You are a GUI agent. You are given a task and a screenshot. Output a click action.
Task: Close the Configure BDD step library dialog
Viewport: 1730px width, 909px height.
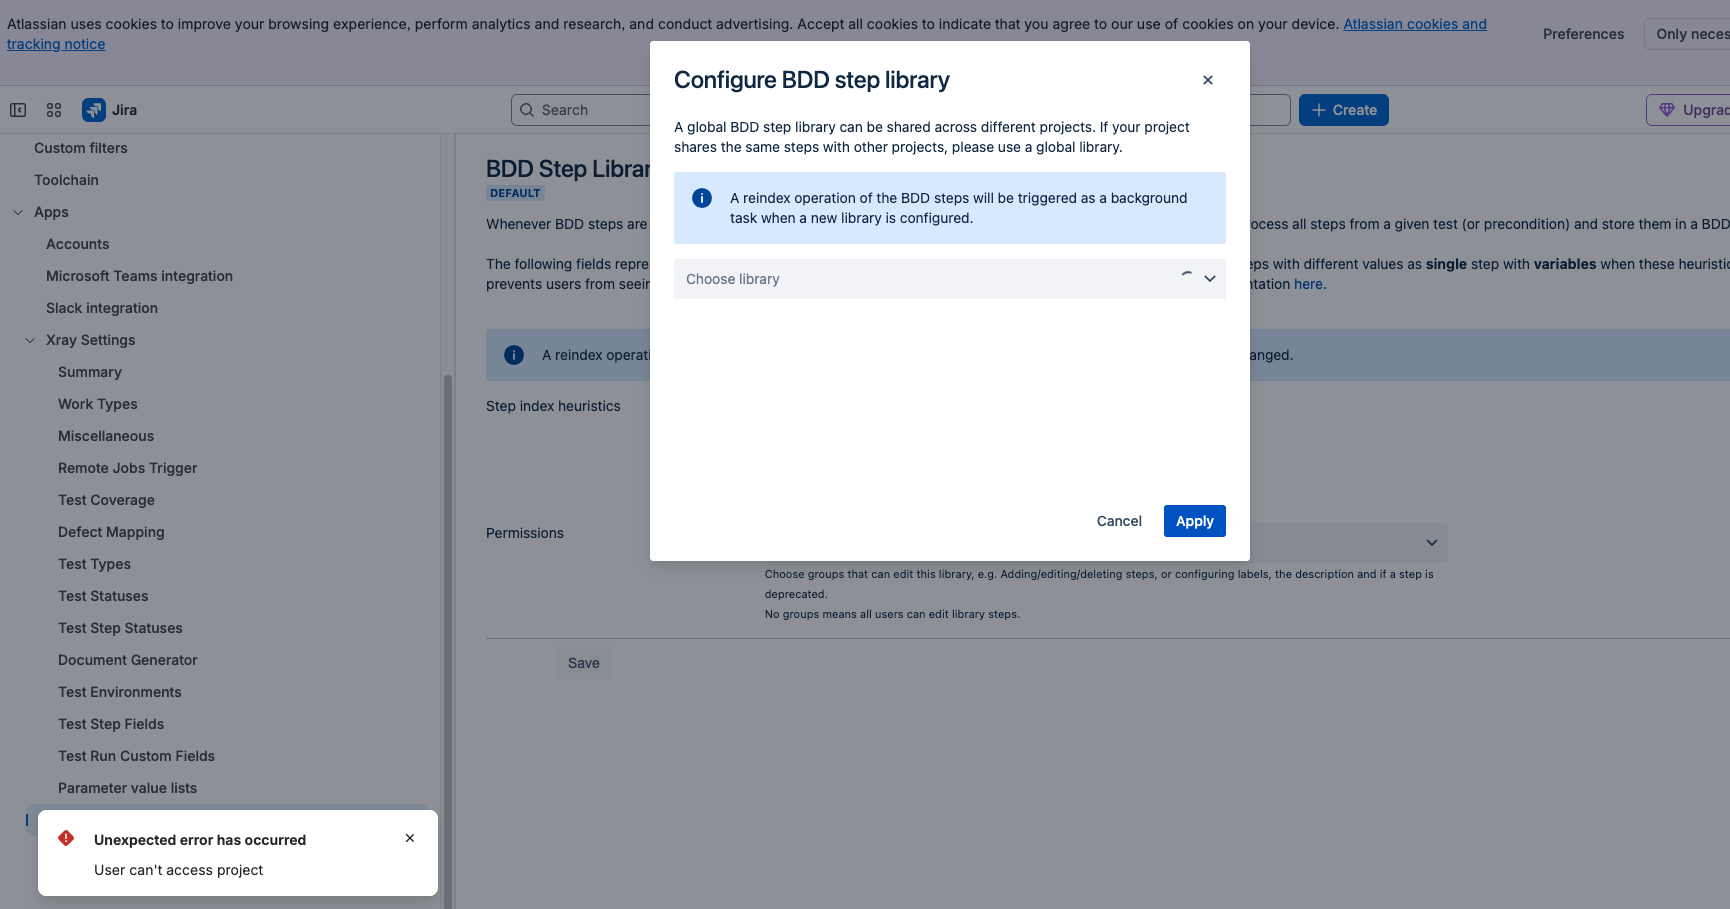(x=1207, y=80)
